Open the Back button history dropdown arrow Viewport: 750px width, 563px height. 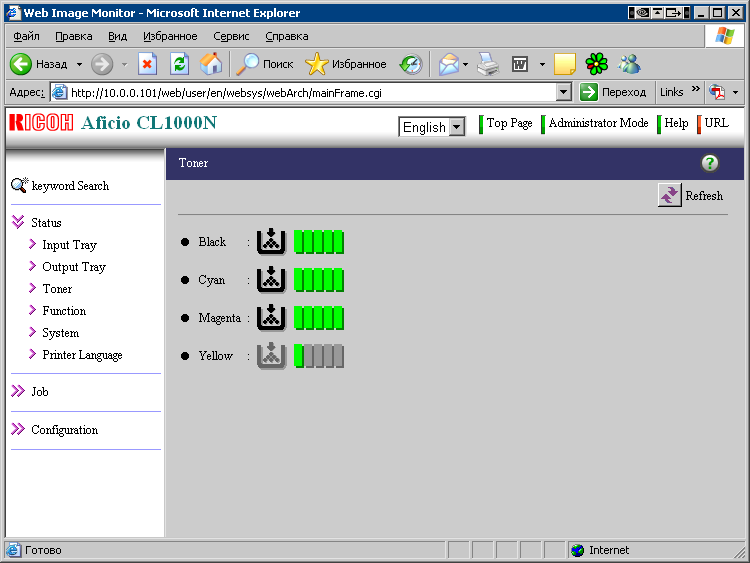point(79,64)
